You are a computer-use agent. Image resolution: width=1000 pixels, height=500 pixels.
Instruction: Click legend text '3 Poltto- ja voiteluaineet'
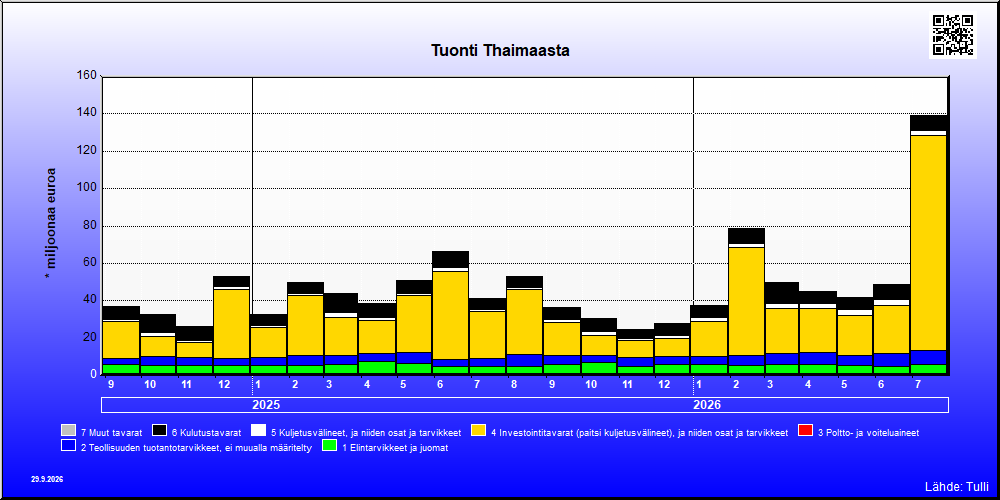[x=869, y=432]
